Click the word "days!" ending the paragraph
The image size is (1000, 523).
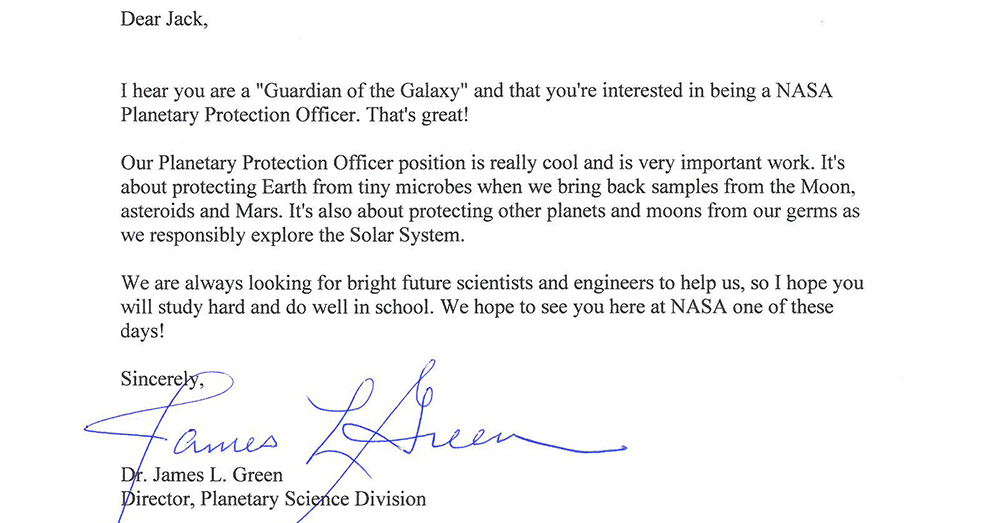point(143,331)
